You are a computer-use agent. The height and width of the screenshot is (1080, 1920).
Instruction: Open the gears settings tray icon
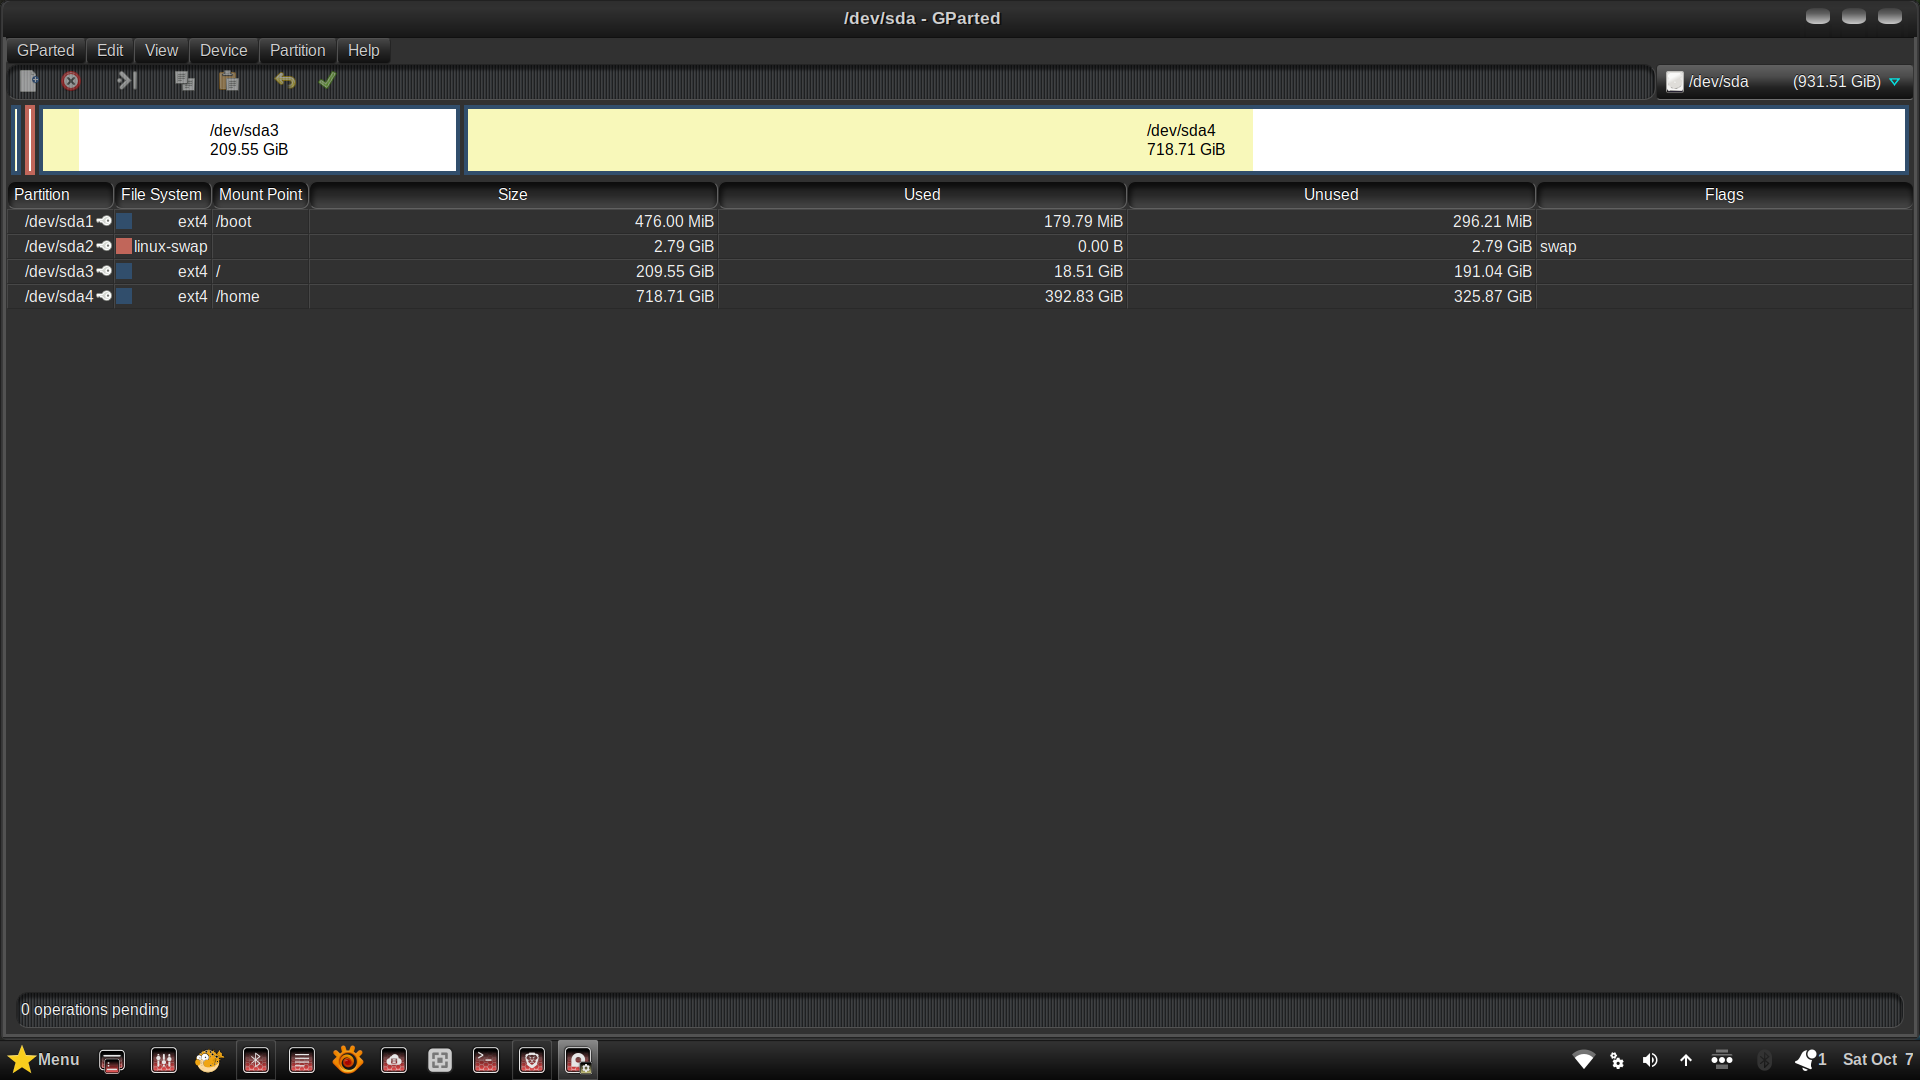pos(1617,1061)
